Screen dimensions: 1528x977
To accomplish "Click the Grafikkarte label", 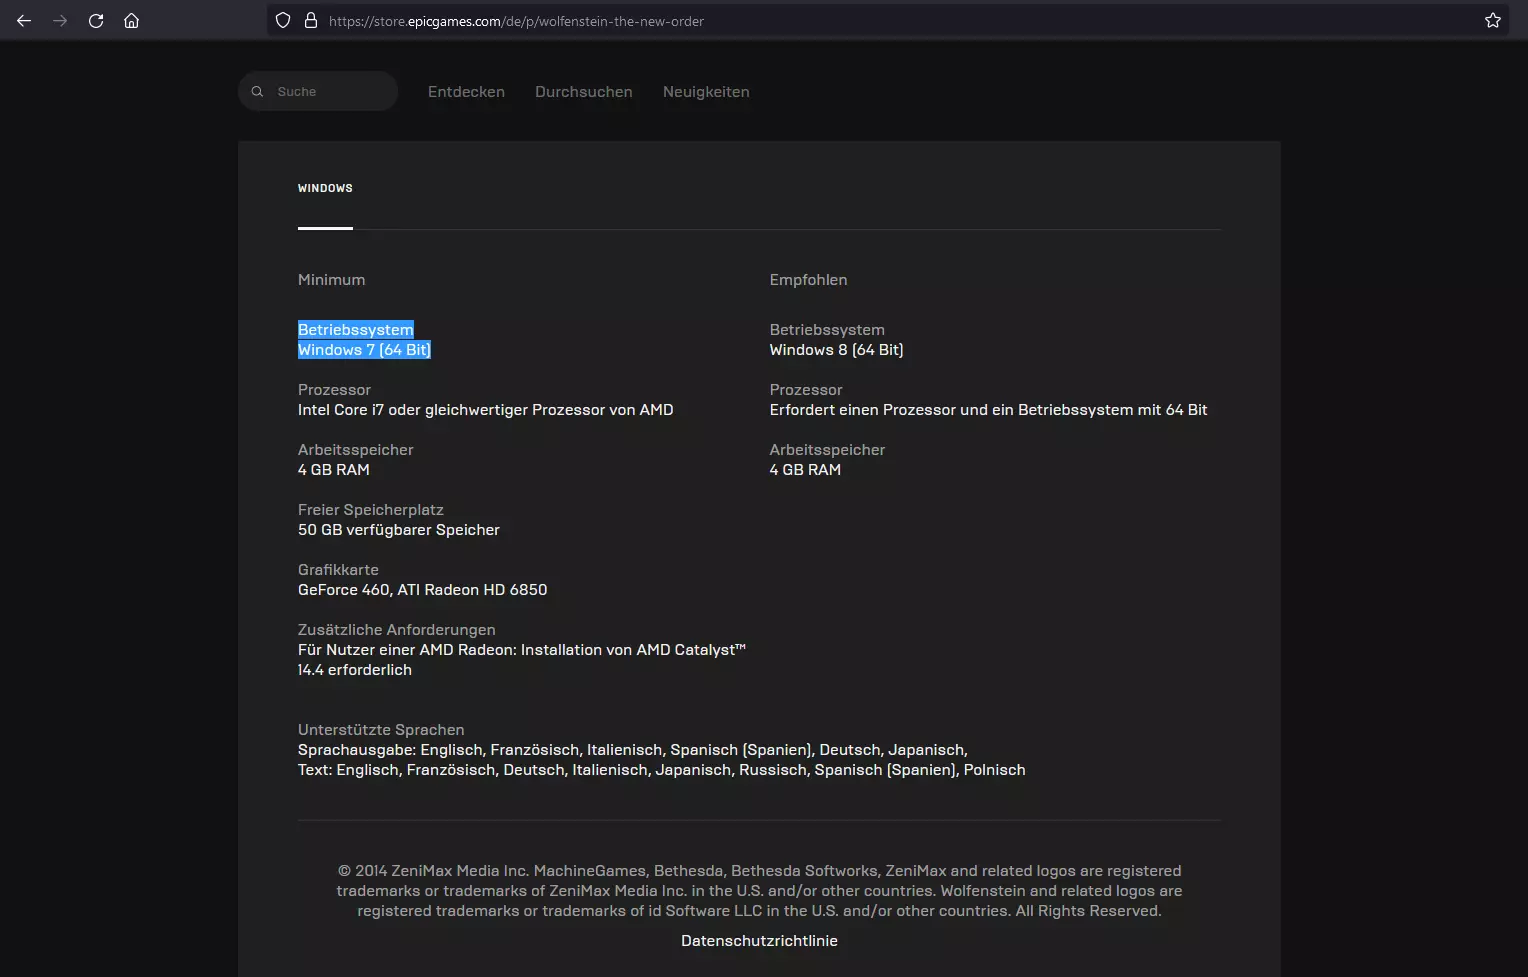I will click(x=338, y=570).
